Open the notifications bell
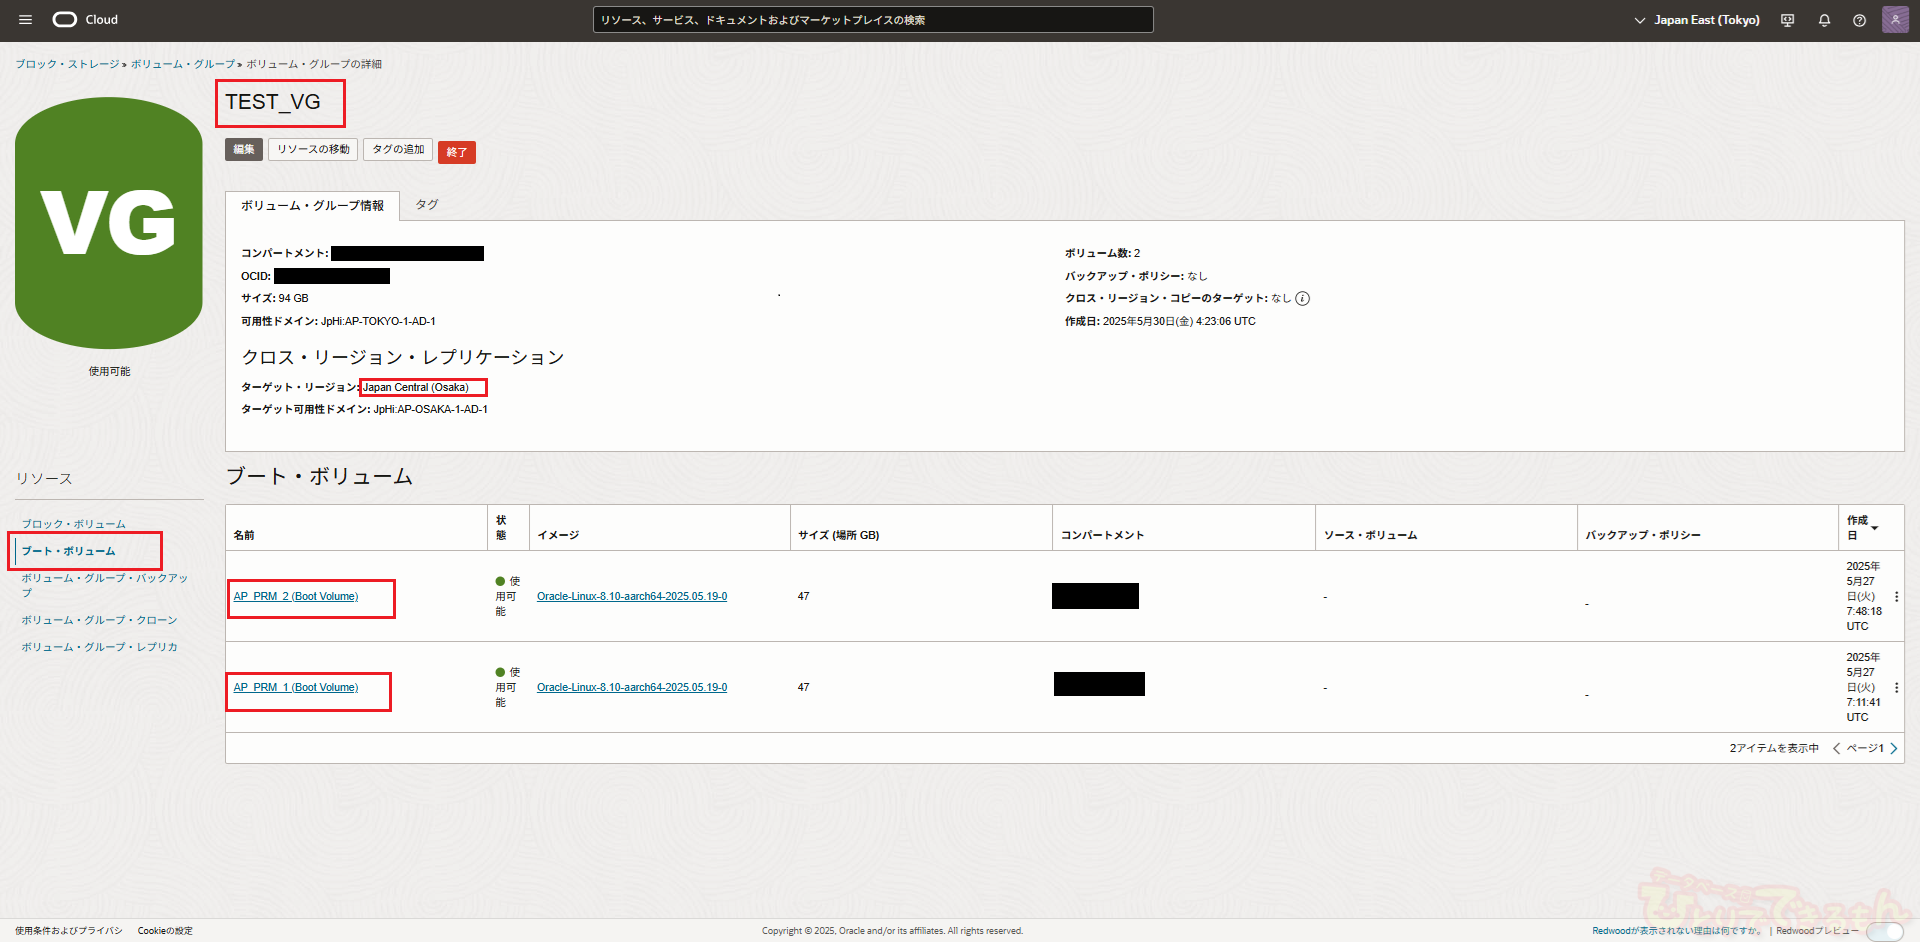Viewport: 1920px width, 942px height. (1824, 20)
